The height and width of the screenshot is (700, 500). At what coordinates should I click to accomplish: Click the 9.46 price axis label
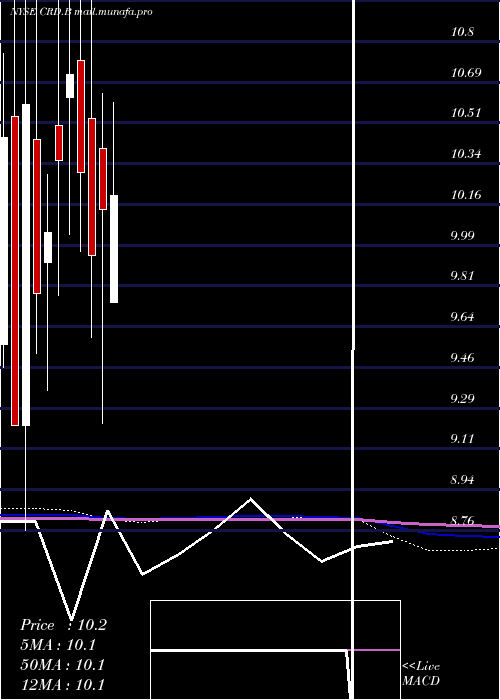click(463, 358)
